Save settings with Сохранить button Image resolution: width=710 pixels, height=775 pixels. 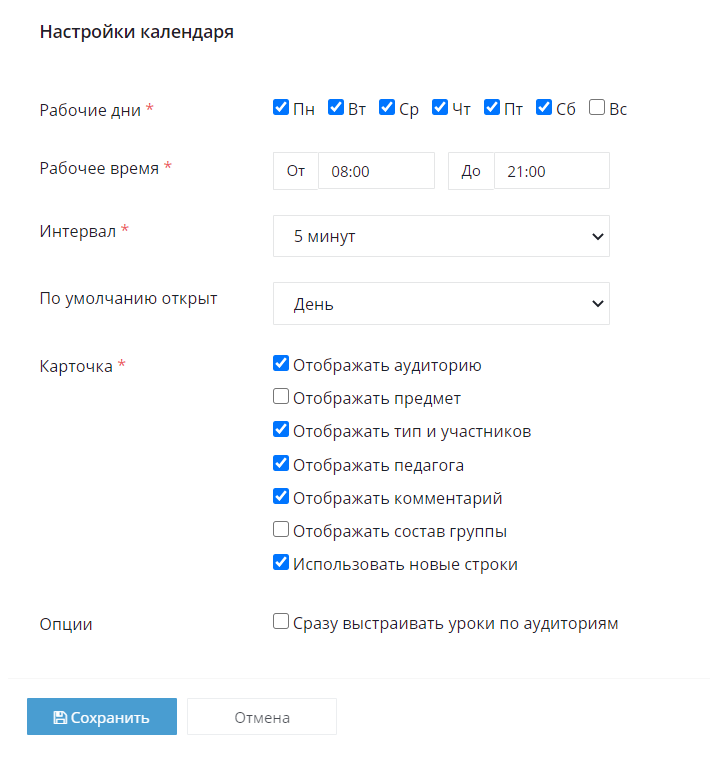[102, 717]
